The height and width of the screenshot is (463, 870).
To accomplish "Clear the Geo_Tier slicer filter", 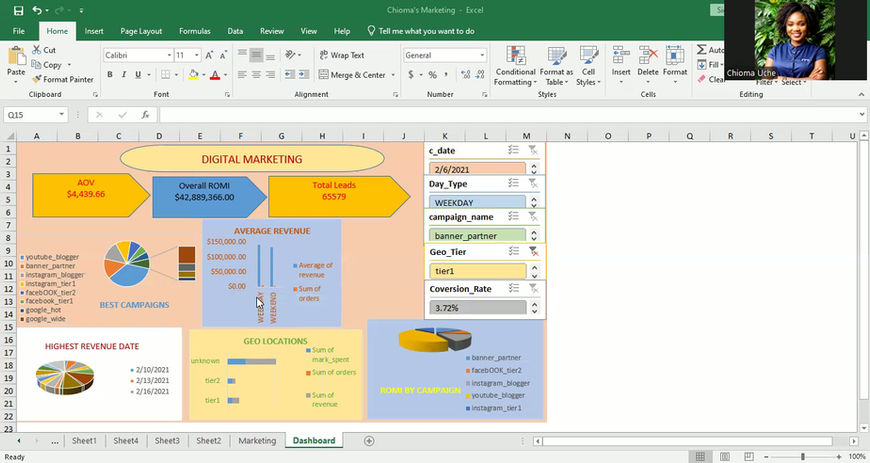I will [x=533, y=252].
